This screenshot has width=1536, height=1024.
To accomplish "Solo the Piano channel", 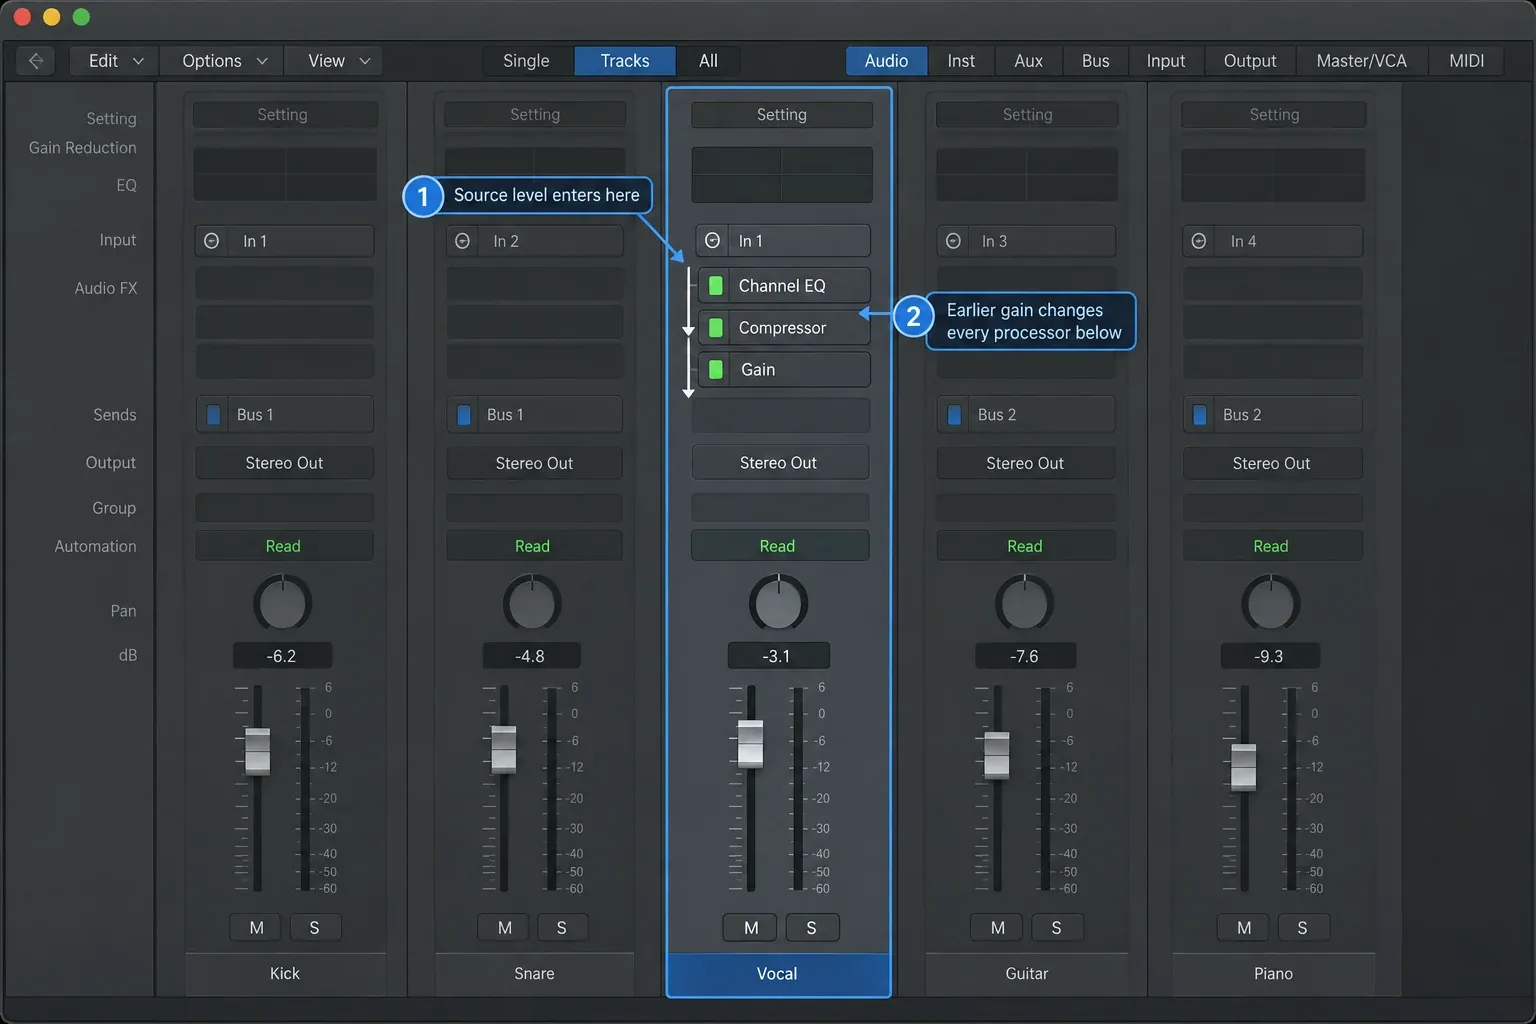I will click(x=1303, y=928).
